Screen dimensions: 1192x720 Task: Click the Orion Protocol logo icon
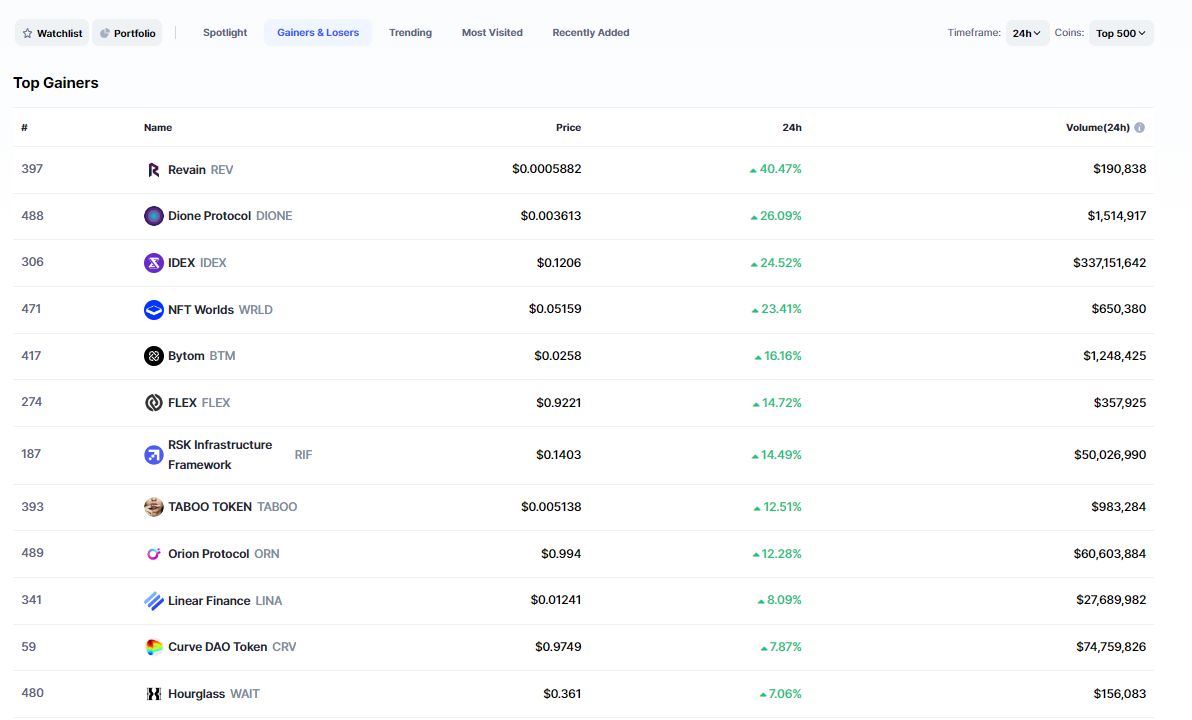pyautogui.click(x=153, y=554)
